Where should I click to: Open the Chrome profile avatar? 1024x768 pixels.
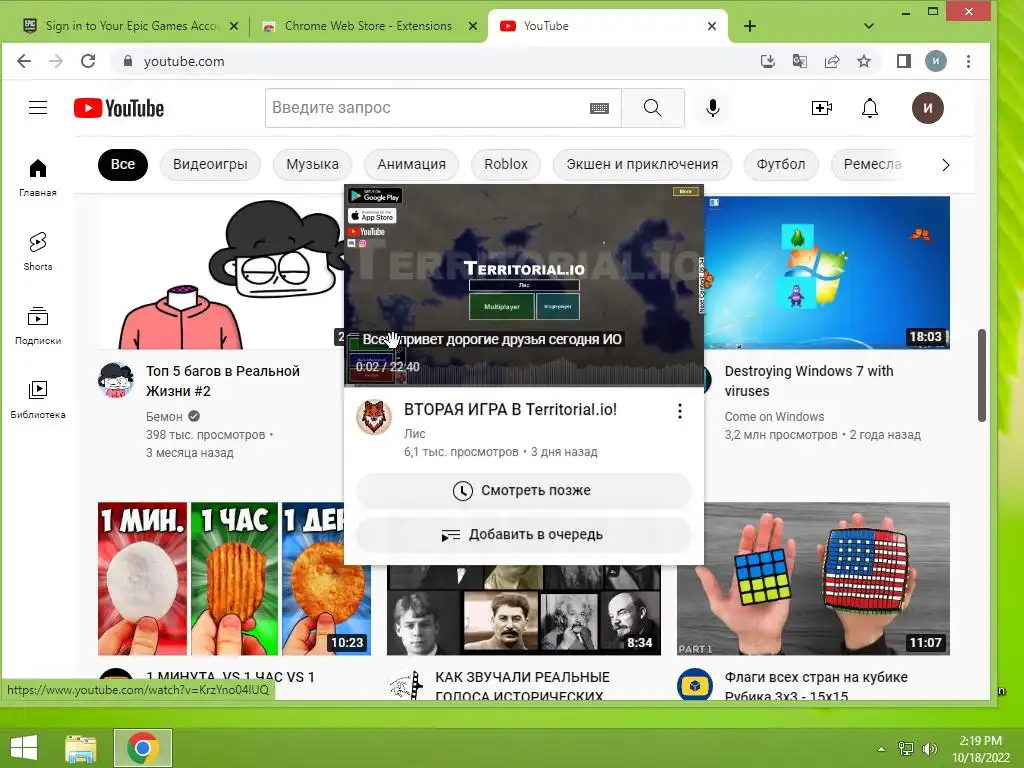pos(935,61)
